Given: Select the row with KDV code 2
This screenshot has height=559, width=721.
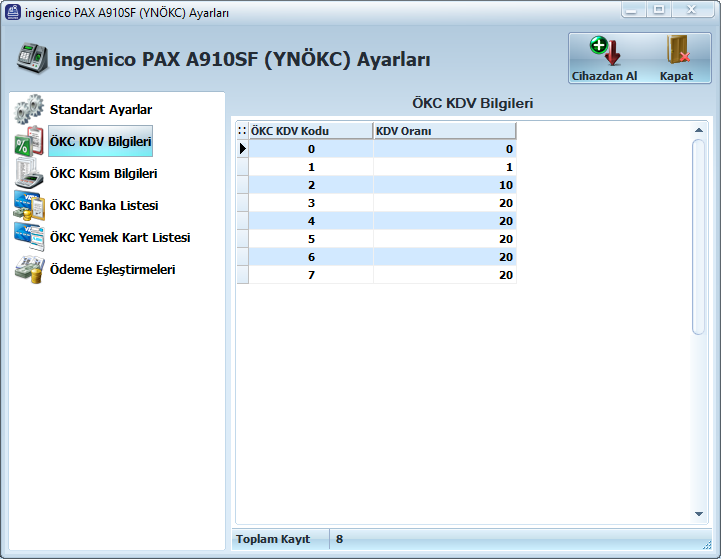Looking at the screenshot, I should (311, 185).
